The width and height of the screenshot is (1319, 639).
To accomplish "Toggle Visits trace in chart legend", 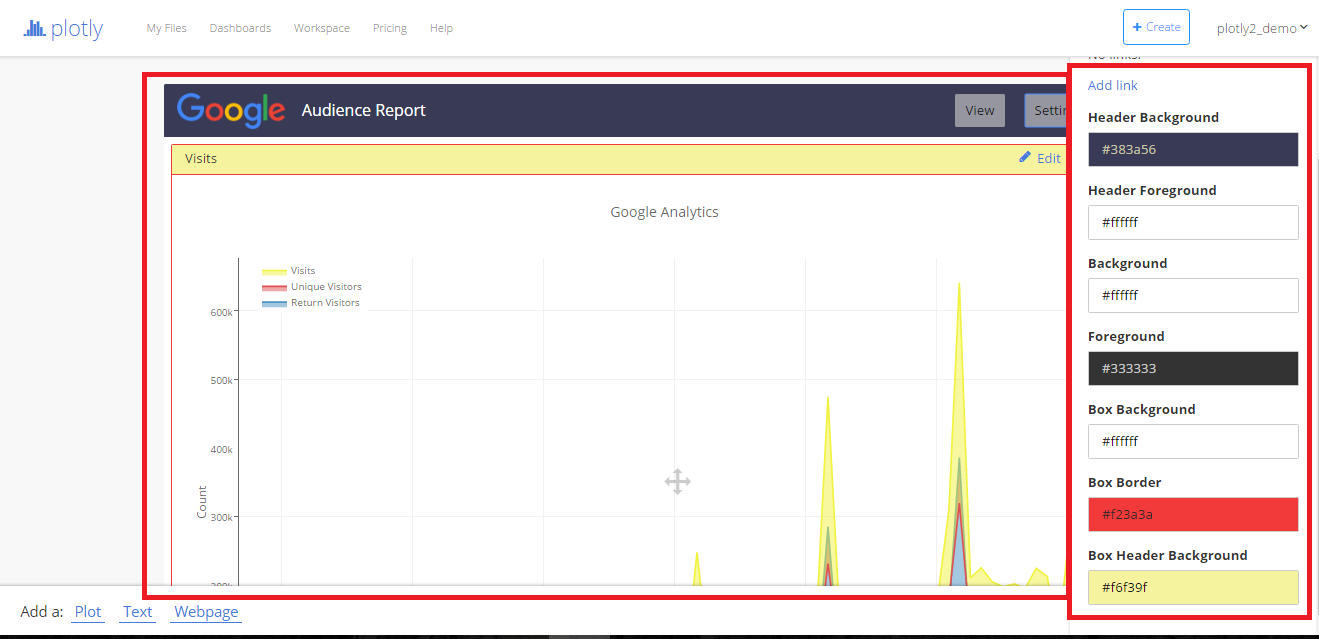I will [x=289, y=271].
